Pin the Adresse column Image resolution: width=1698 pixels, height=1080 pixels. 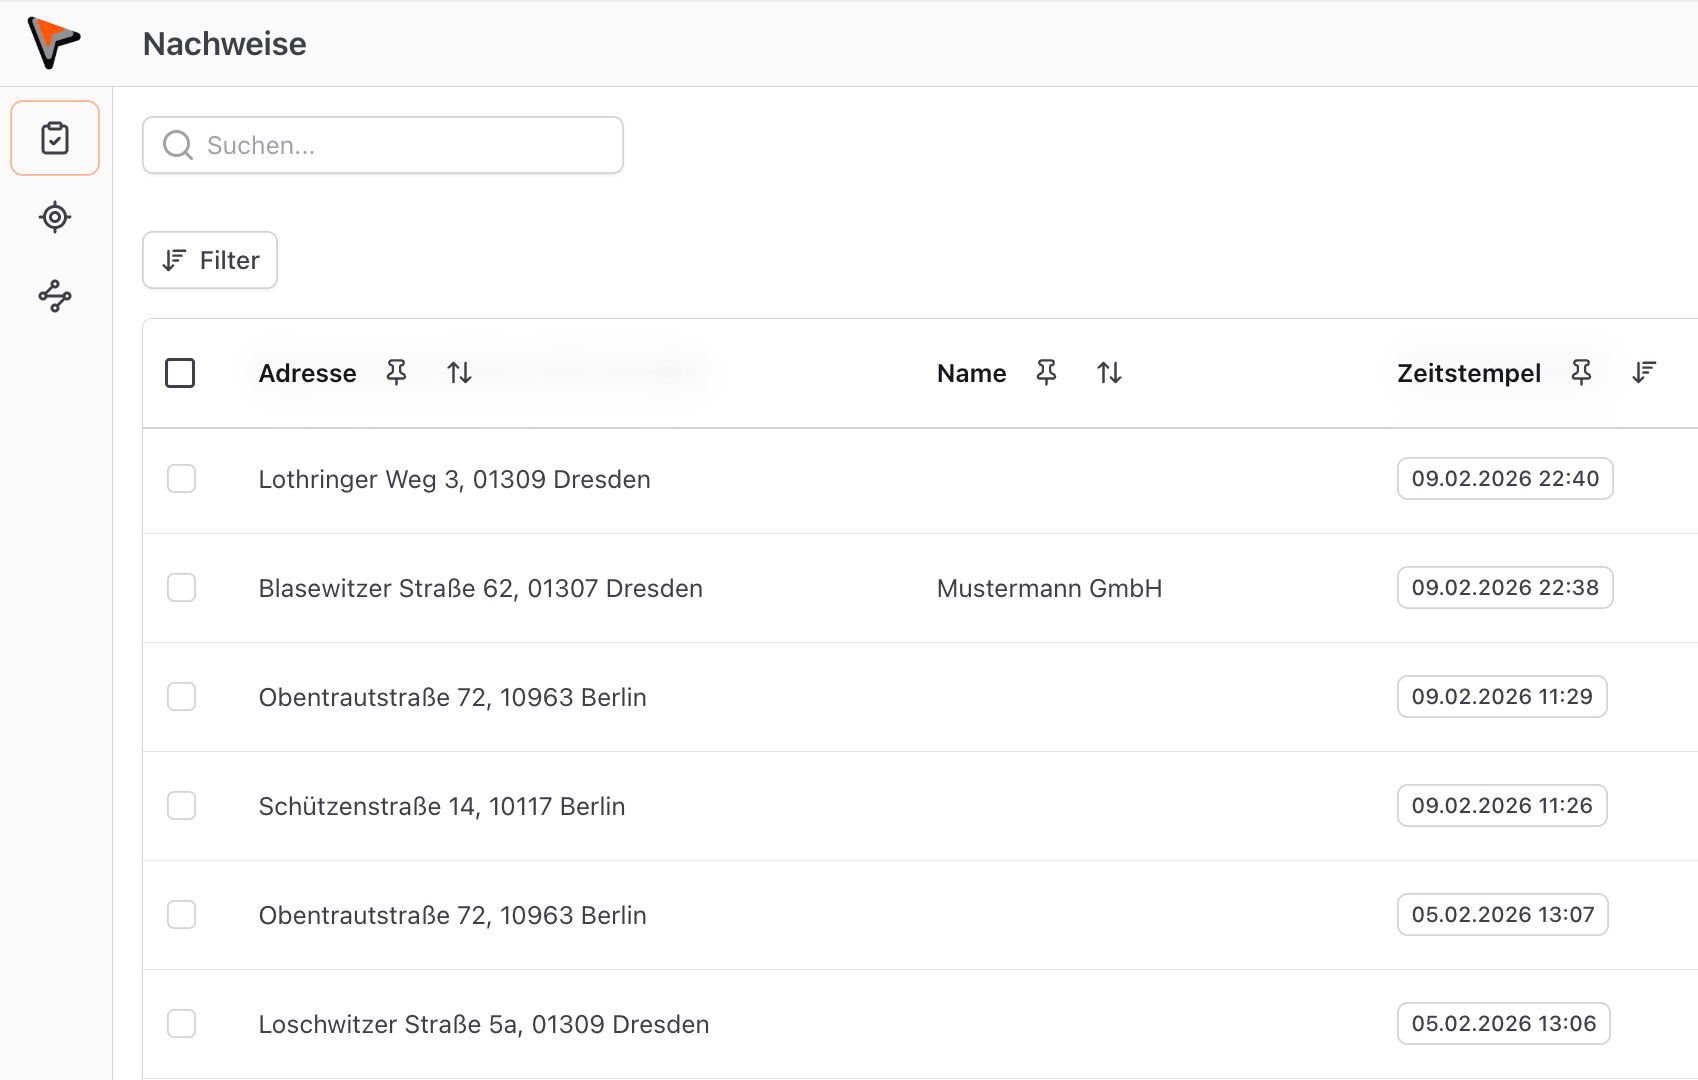click(x=396, y=373)
